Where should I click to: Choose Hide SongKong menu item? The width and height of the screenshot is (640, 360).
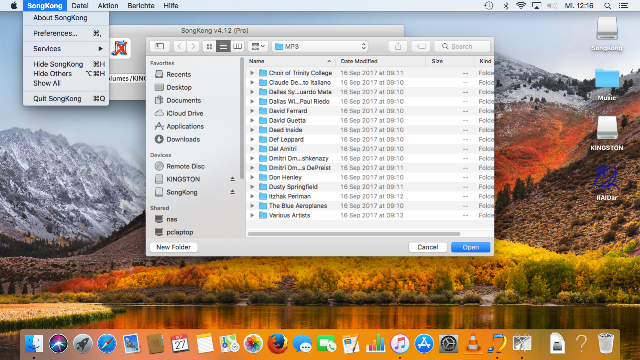point(66,64)
